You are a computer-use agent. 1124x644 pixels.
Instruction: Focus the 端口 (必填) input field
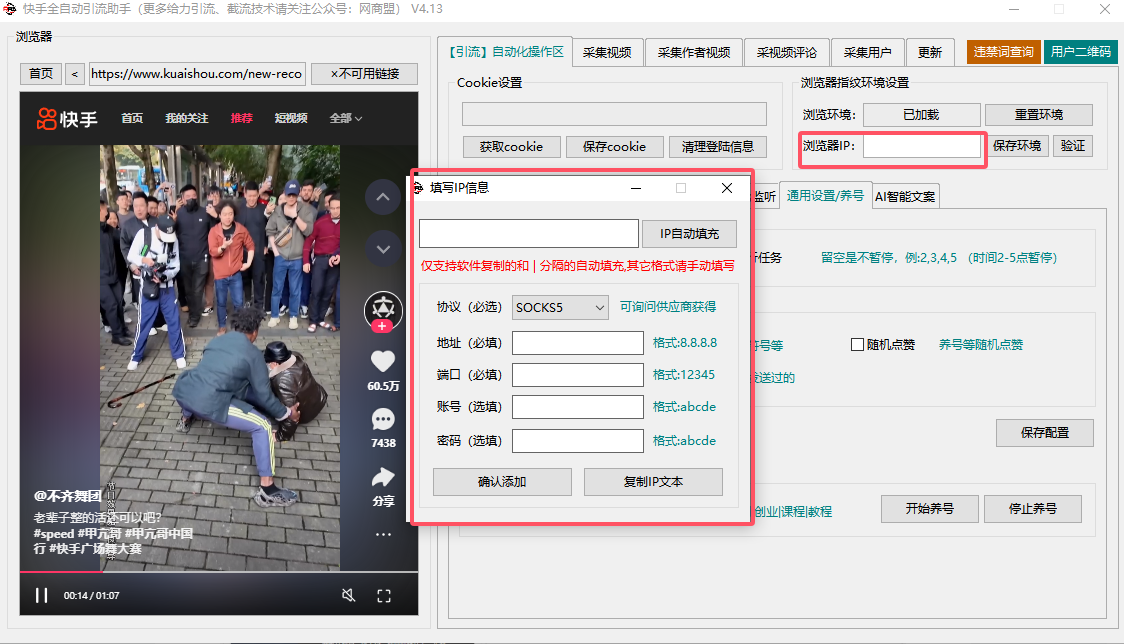pyautogui.click(x=578, y=374)
